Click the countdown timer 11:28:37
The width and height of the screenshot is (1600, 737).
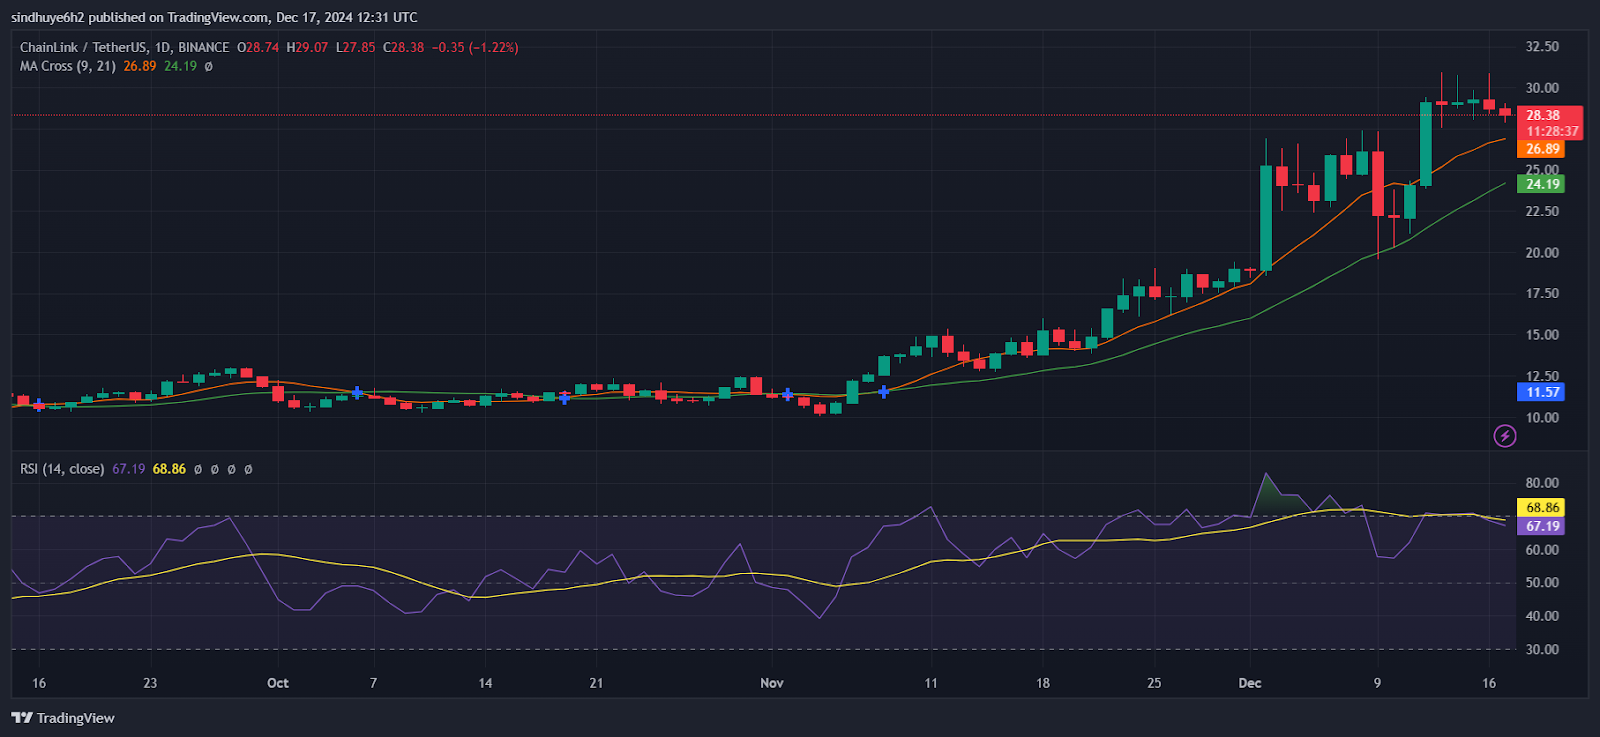pyautogui.click(x=1551, y=131)
